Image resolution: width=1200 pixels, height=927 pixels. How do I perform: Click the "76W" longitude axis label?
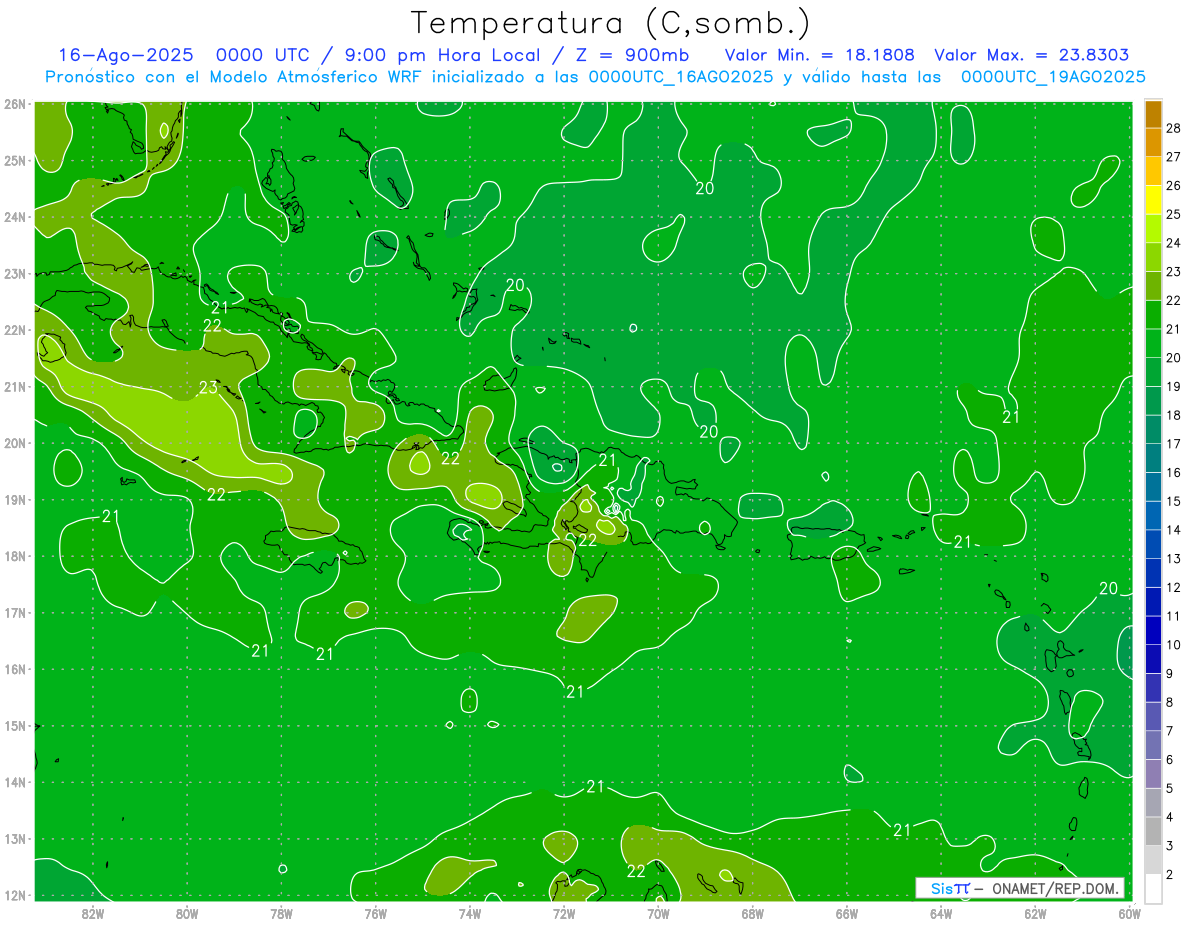coord(375,913)
